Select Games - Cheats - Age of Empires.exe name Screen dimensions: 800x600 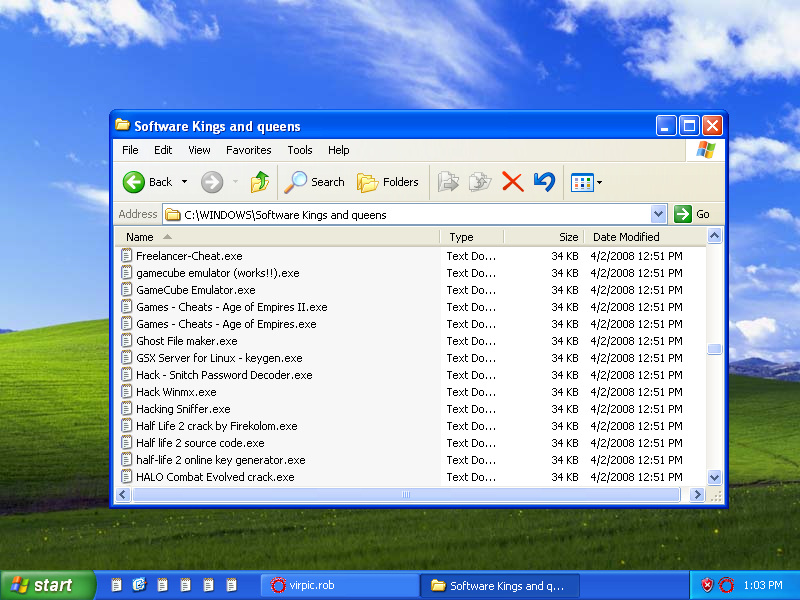(x=226, y=324)
